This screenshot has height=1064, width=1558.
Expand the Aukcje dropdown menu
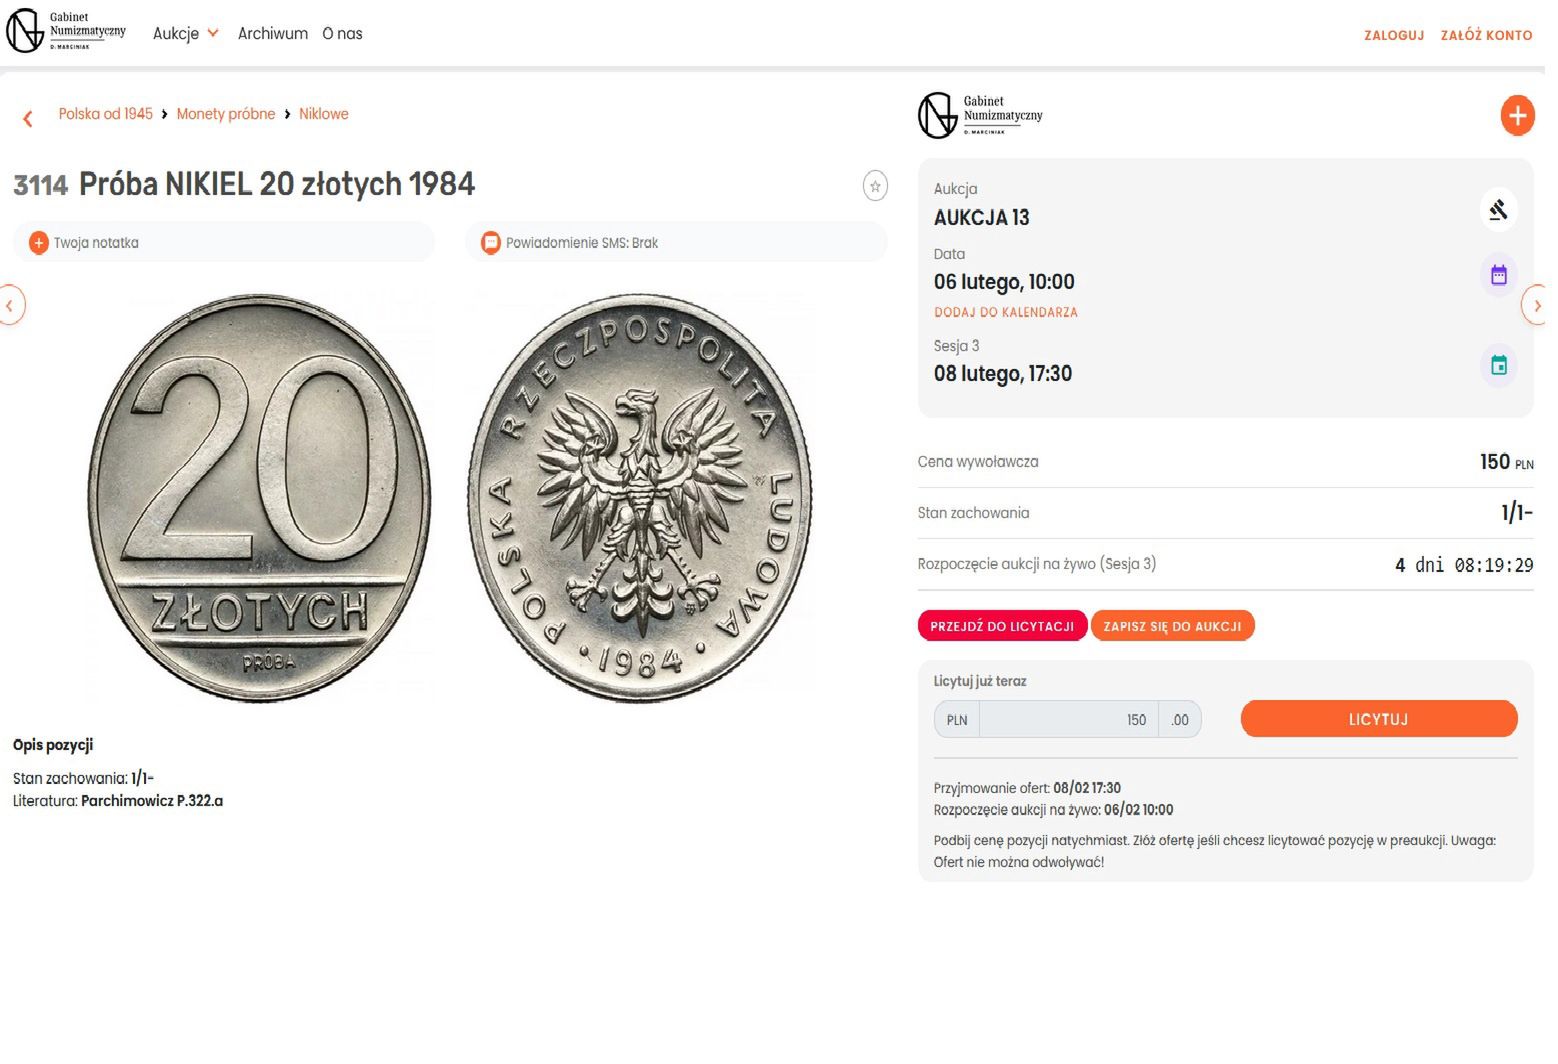[x=187, y=34]
